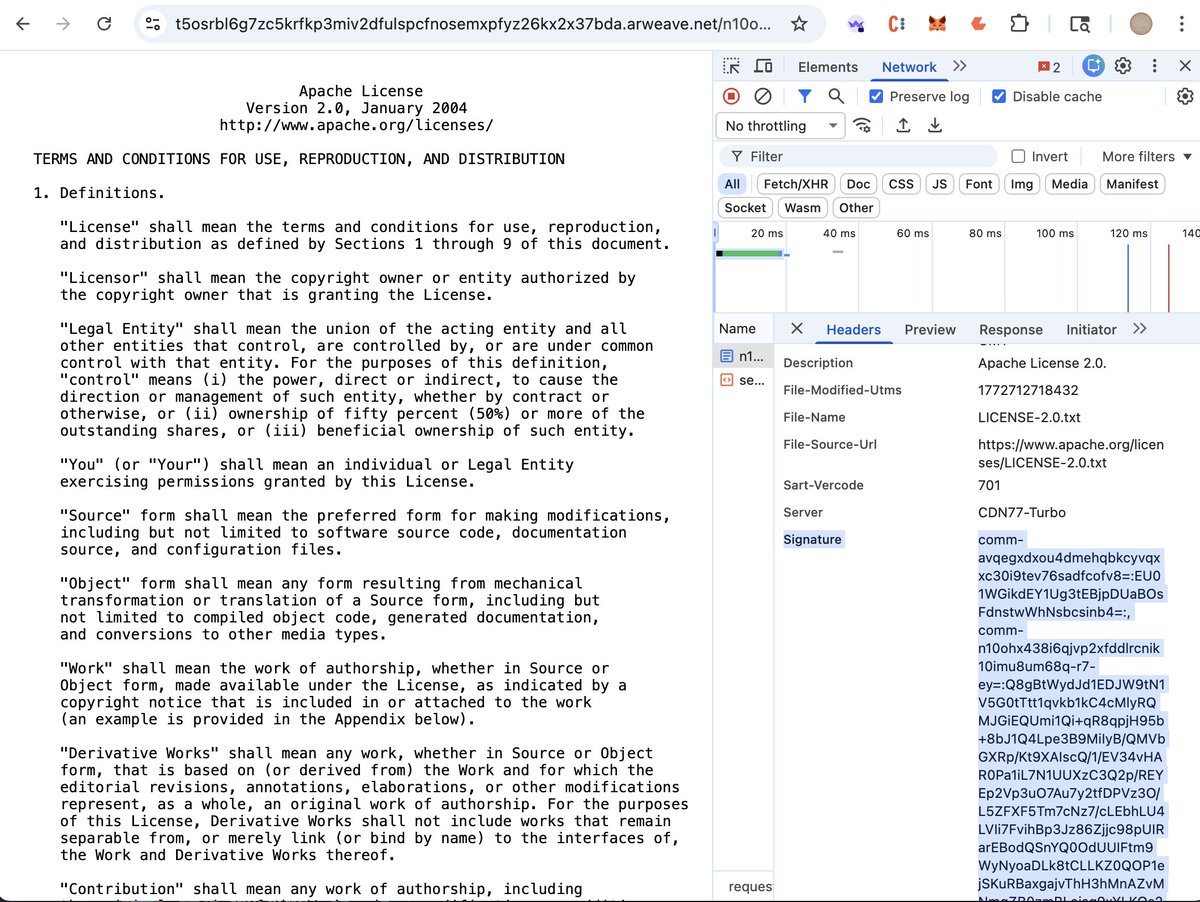
Task: Expand the More filters dropdown
Action: (x=1147, y=156)
